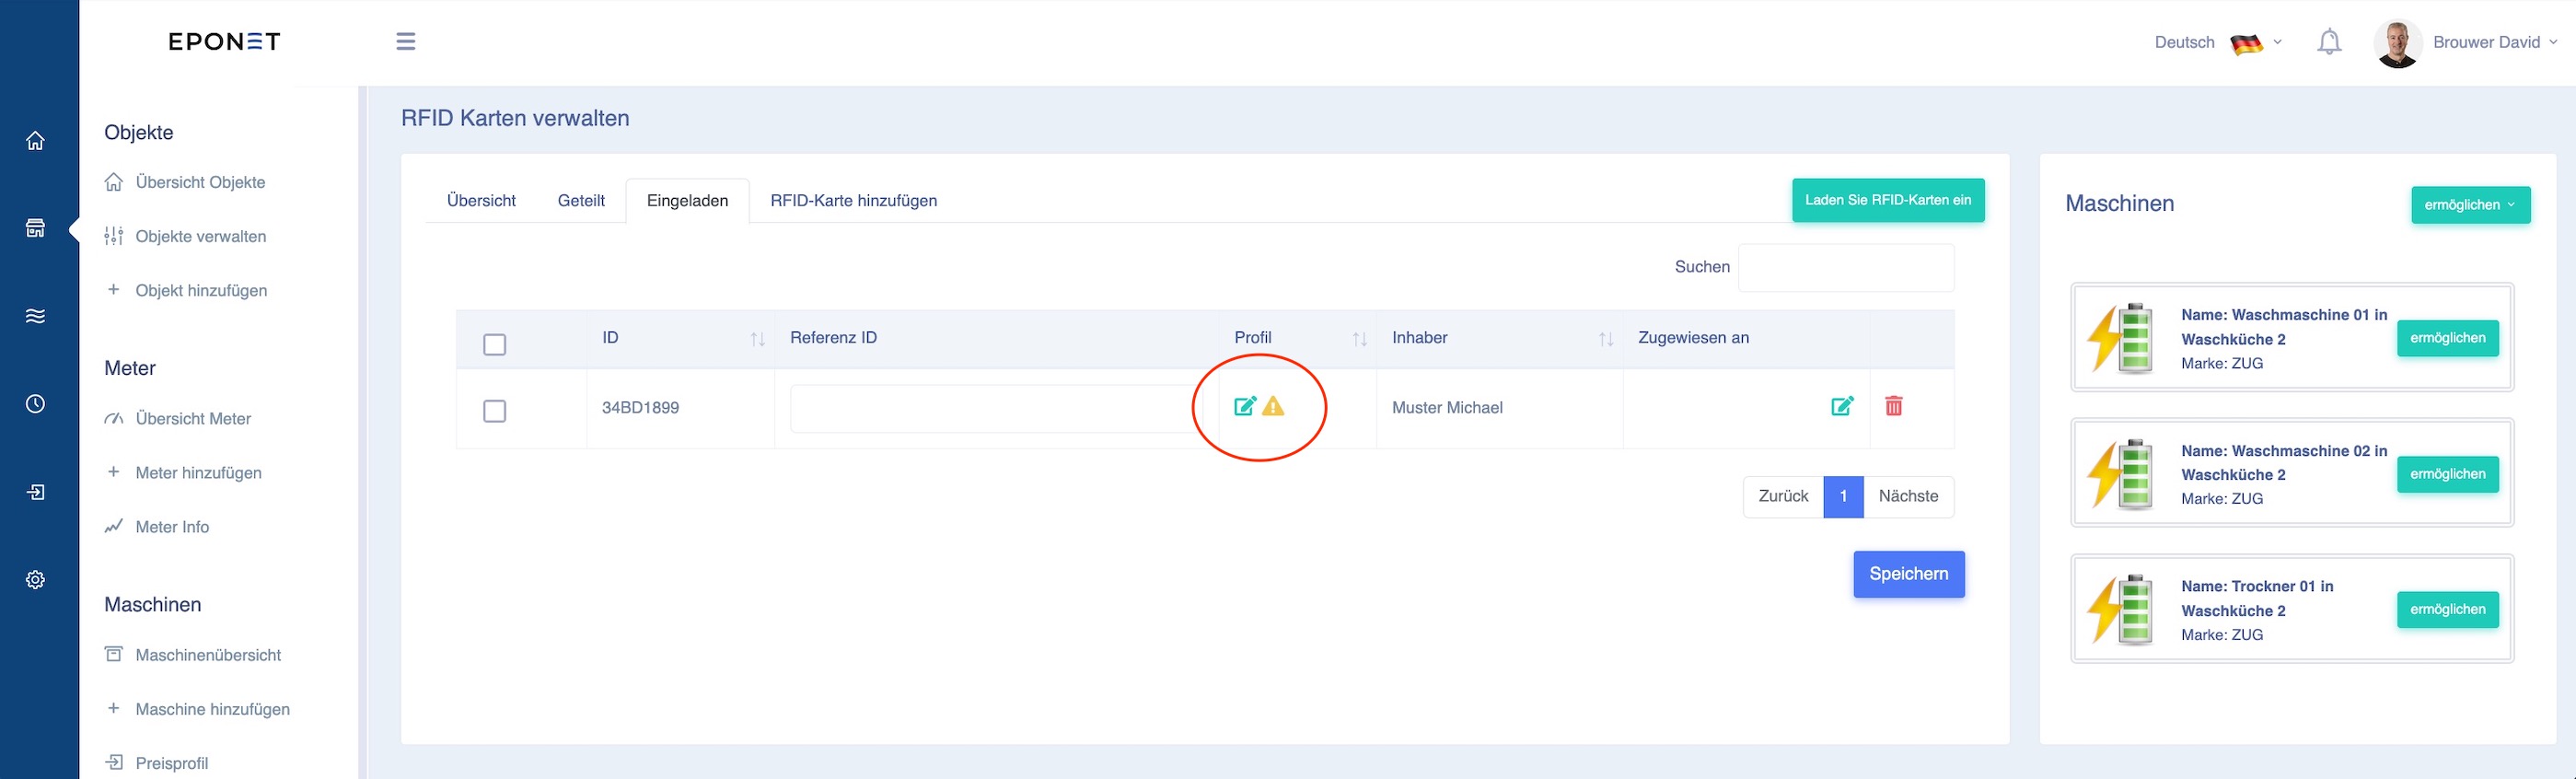Screen dimensions: 2576x779
Task: Click the German flag icon
Action: [2247, 43]
